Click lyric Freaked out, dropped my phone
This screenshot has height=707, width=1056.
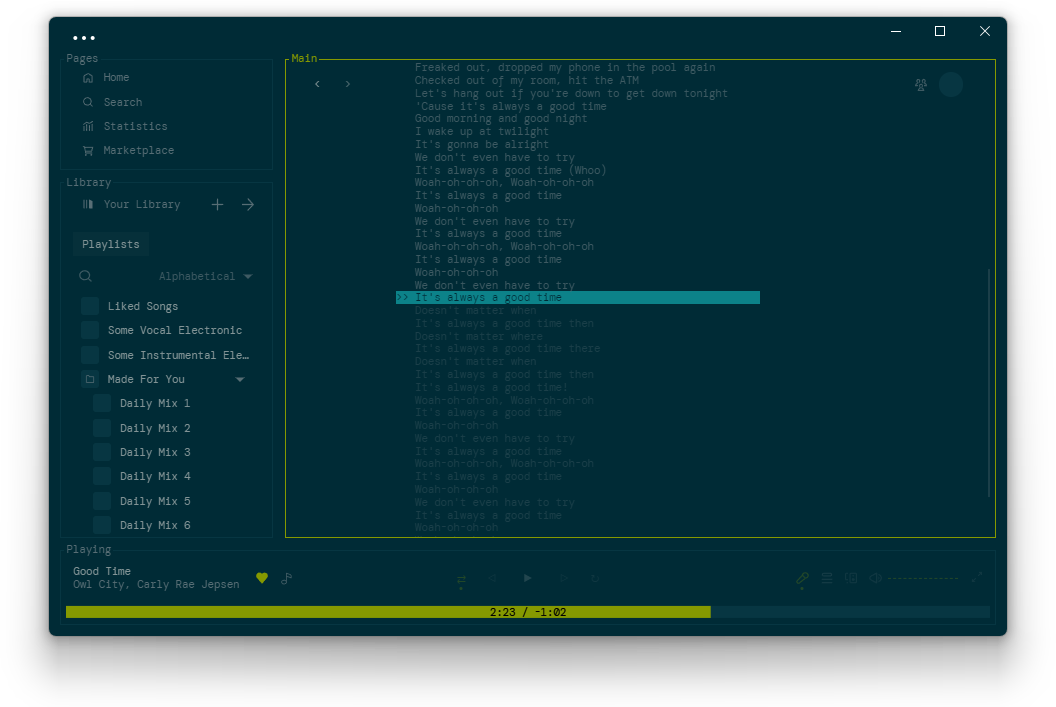tap(565, 68)
